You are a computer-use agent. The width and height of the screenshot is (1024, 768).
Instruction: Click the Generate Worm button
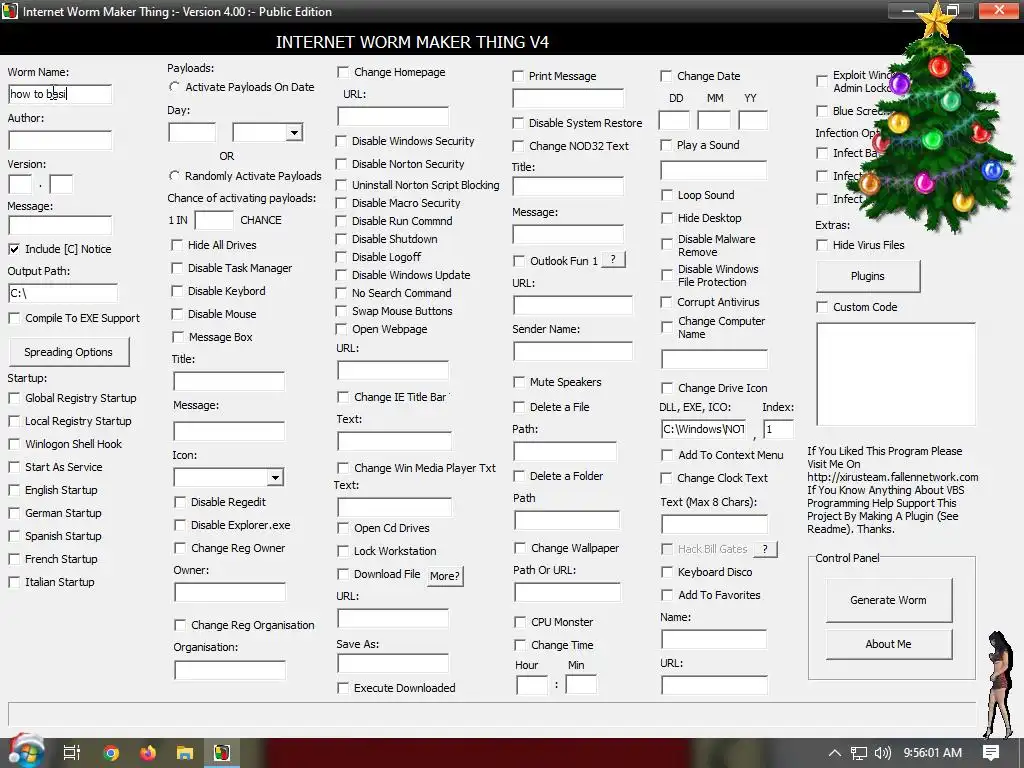tap(888, 600)
